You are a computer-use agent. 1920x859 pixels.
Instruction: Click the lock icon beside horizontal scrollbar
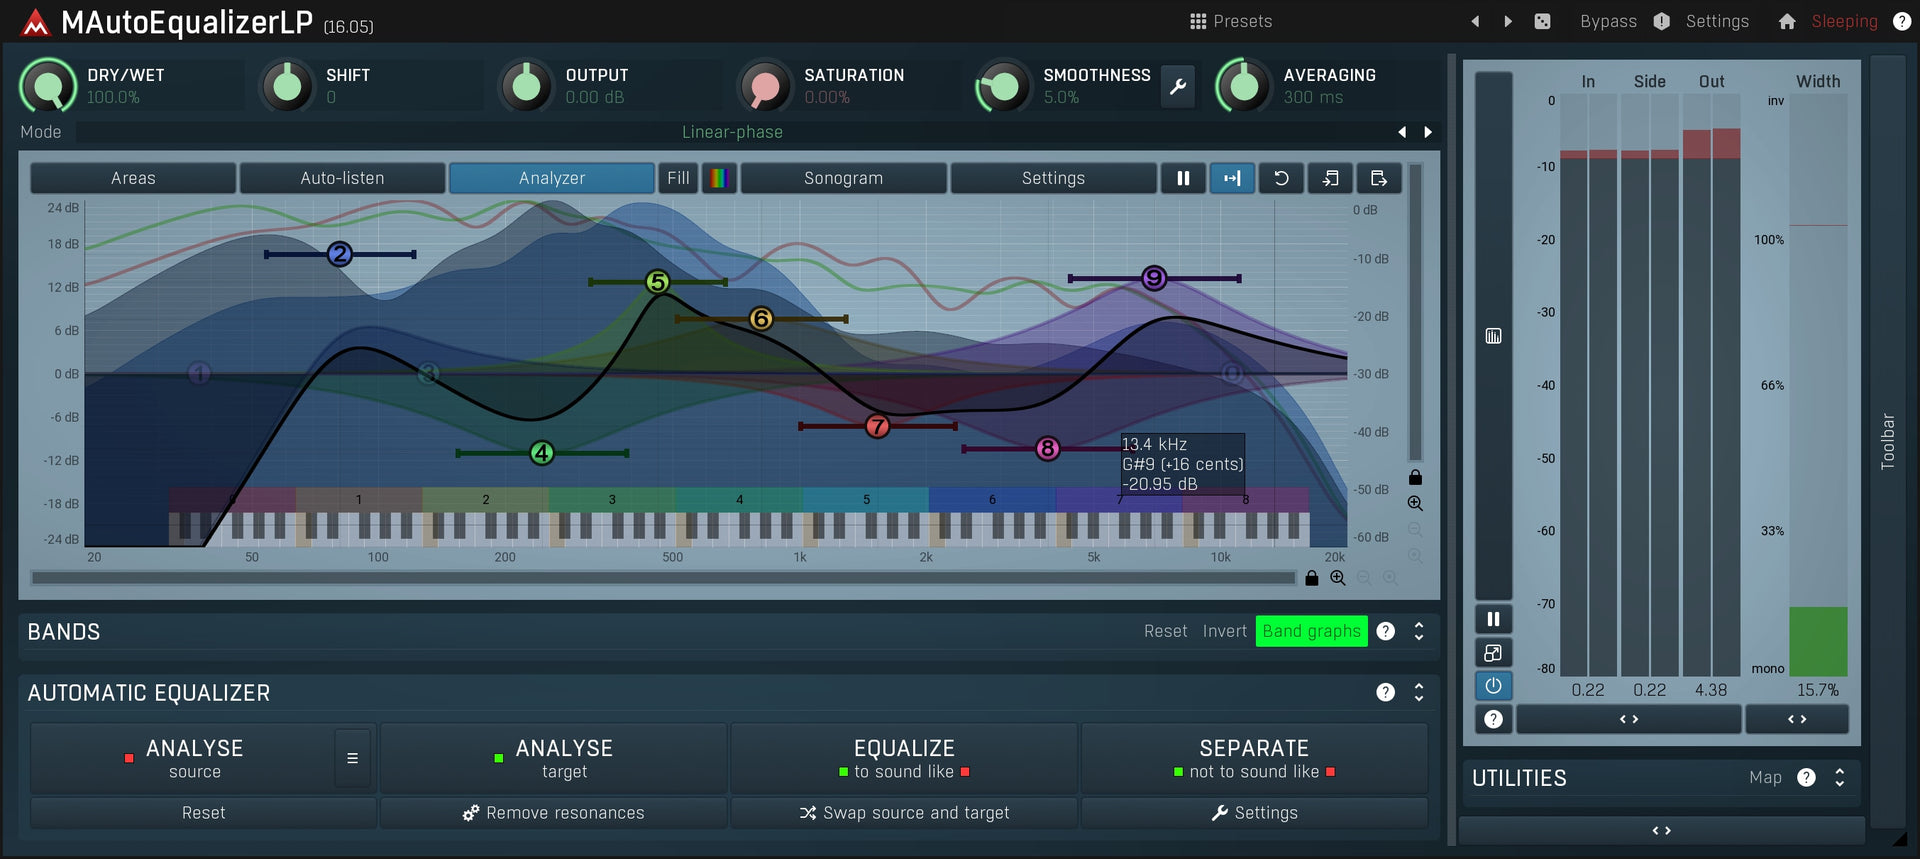tap(1312, 578)
